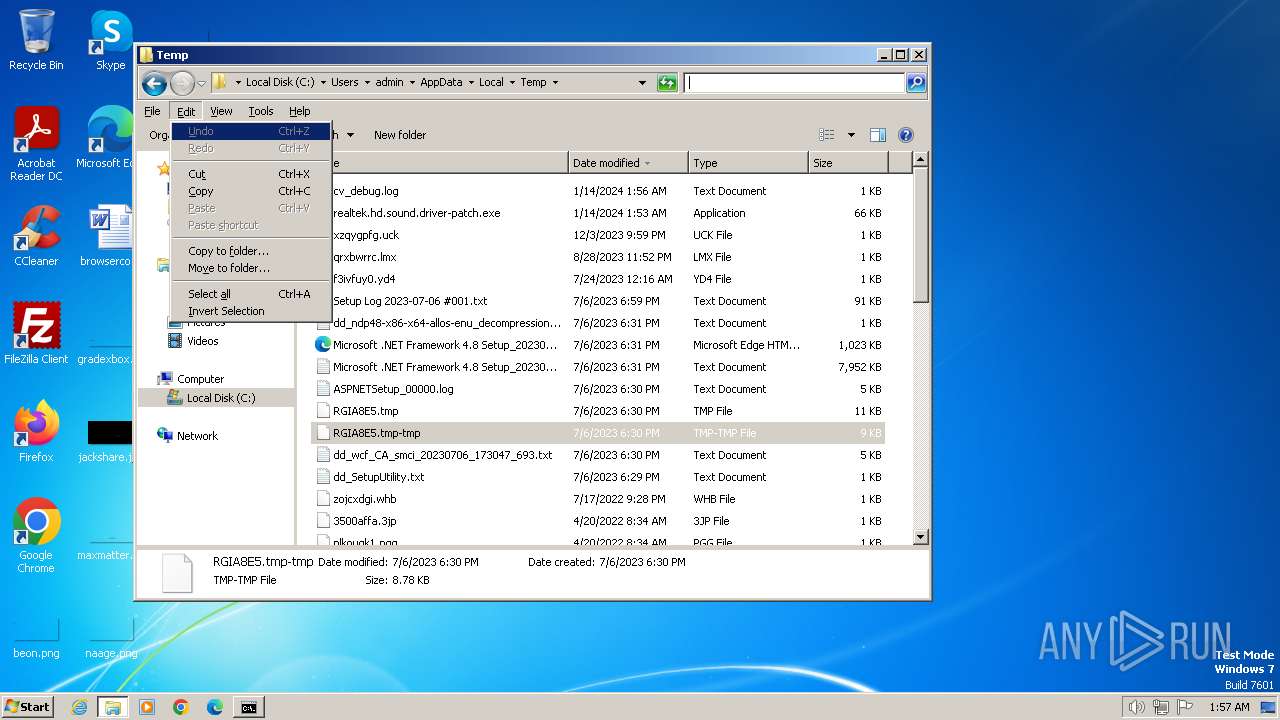This screenshot has width=1280, height=720.
Task: Click the volume speaker tray icon
Action: 1136,707
